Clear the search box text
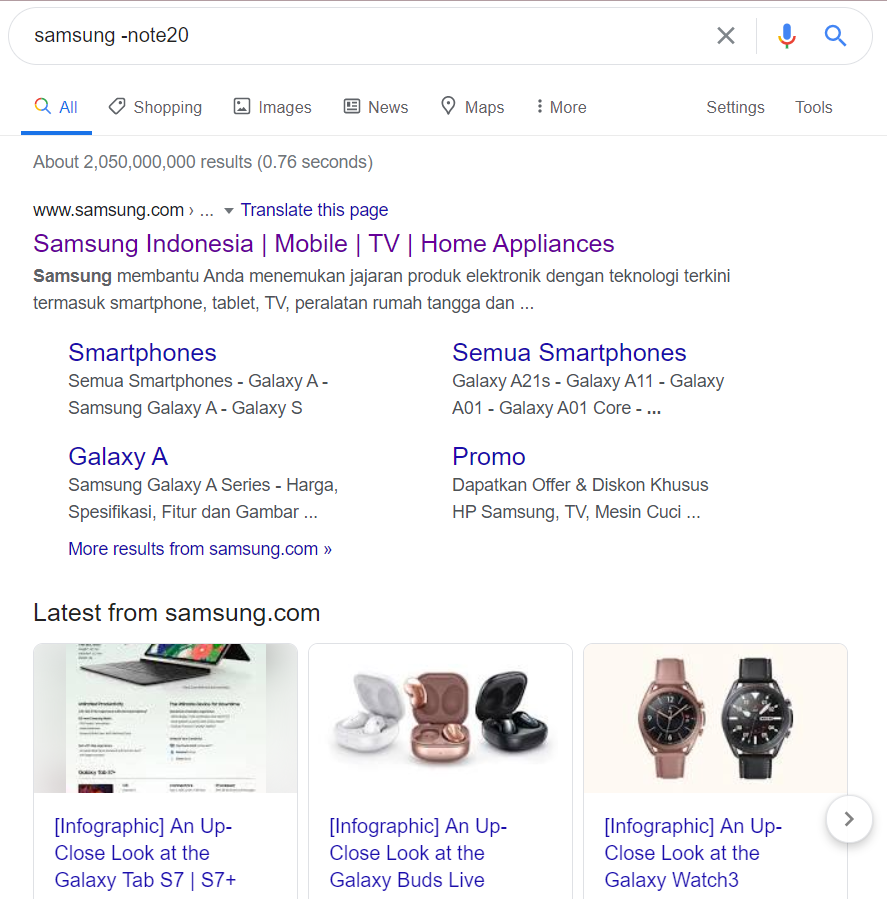The image size is (887, 899). 726,36
